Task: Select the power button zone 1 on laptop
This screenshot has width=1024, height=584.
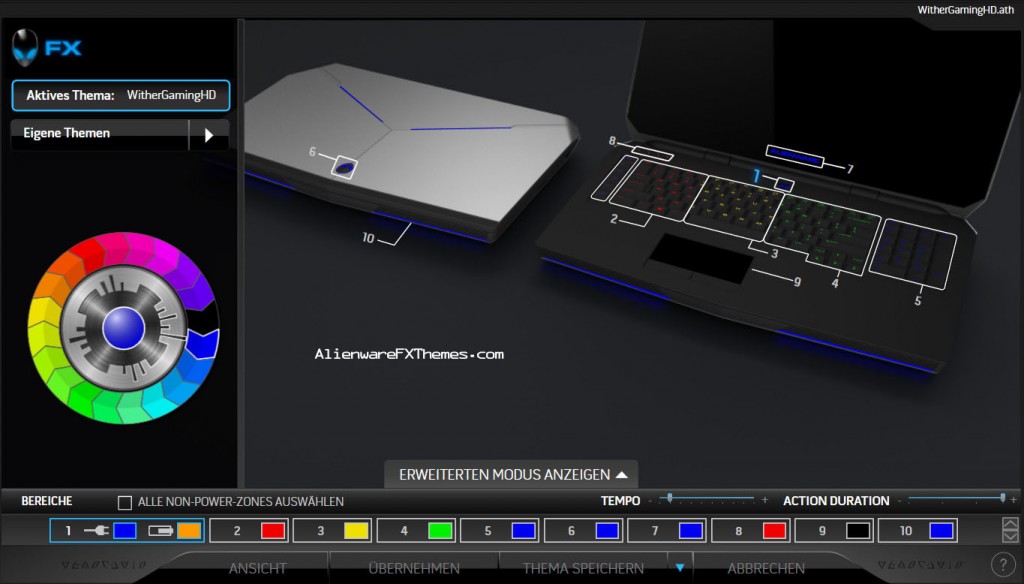Action: [x=784, y=185]
